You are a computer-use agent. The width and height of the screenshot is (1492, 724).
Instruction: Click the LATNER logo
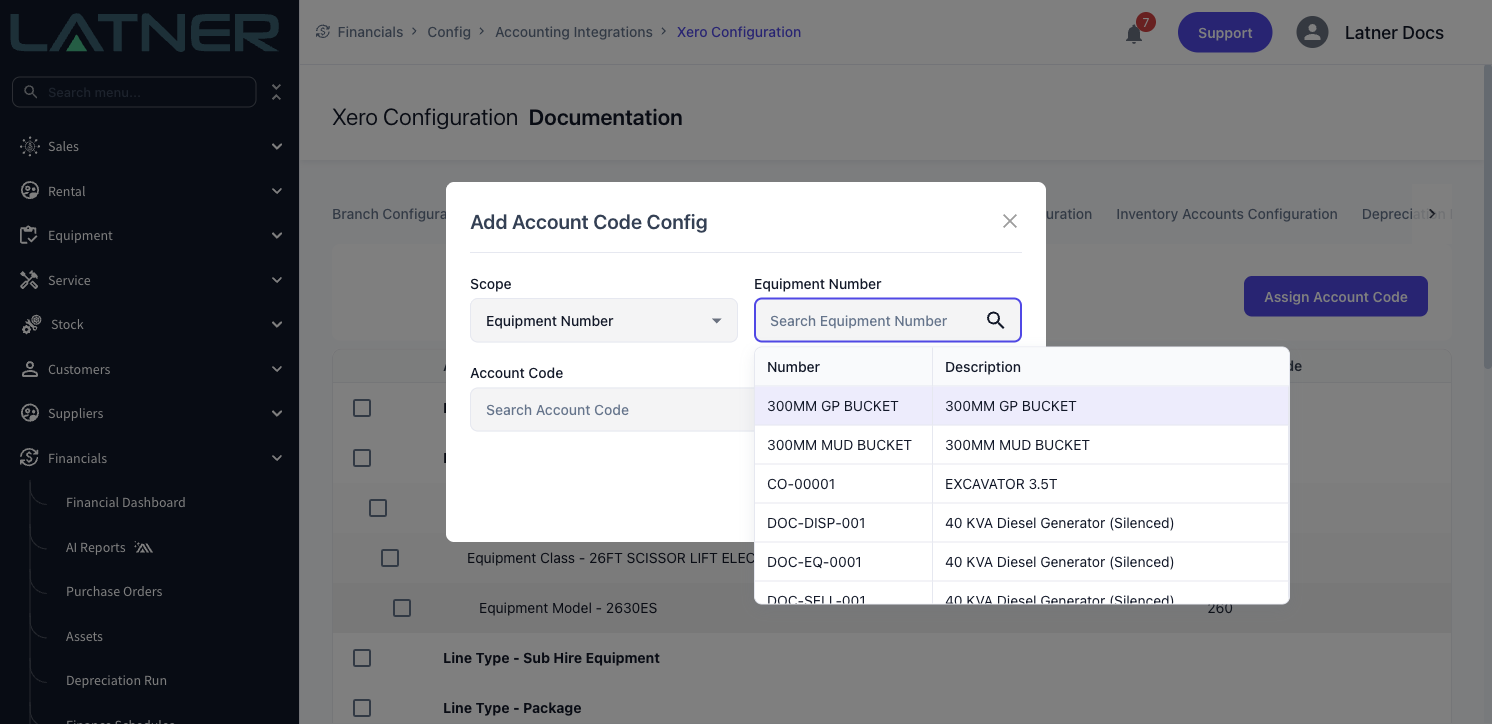145,32
